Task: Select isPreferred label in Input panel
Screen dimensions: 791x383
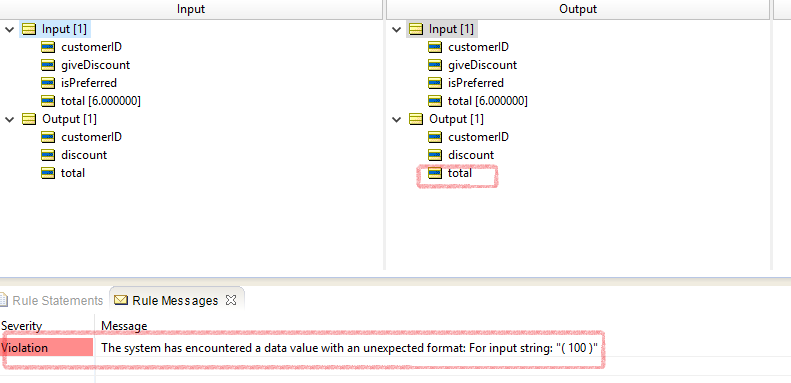Action: click(89, 83)
